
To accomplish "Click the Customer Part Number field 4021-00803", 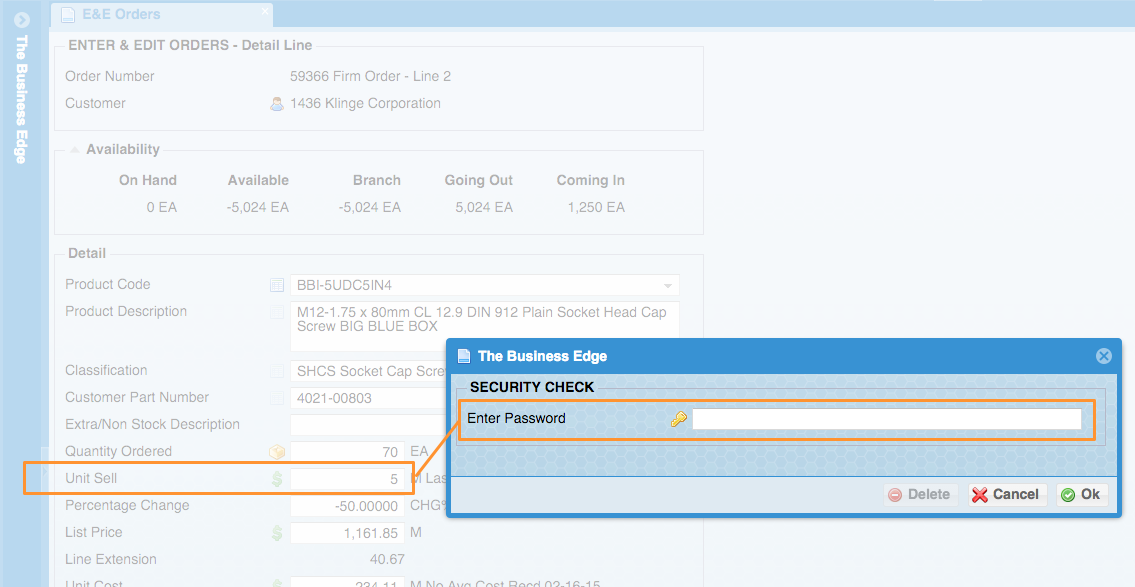I will click(368, 398).
